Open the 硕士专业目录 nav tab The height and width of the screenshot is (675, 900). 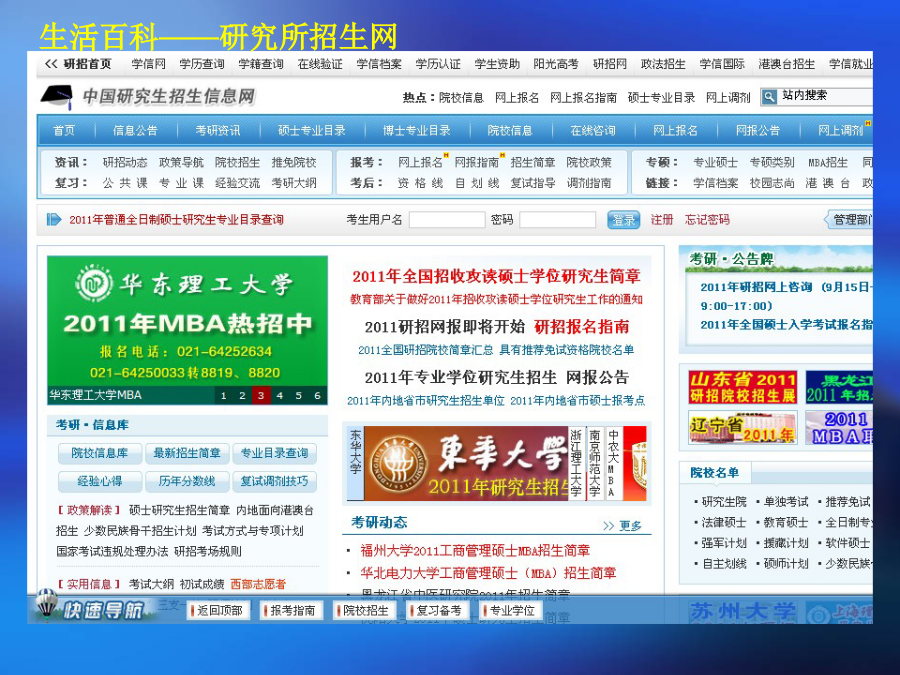pos(312,130)
